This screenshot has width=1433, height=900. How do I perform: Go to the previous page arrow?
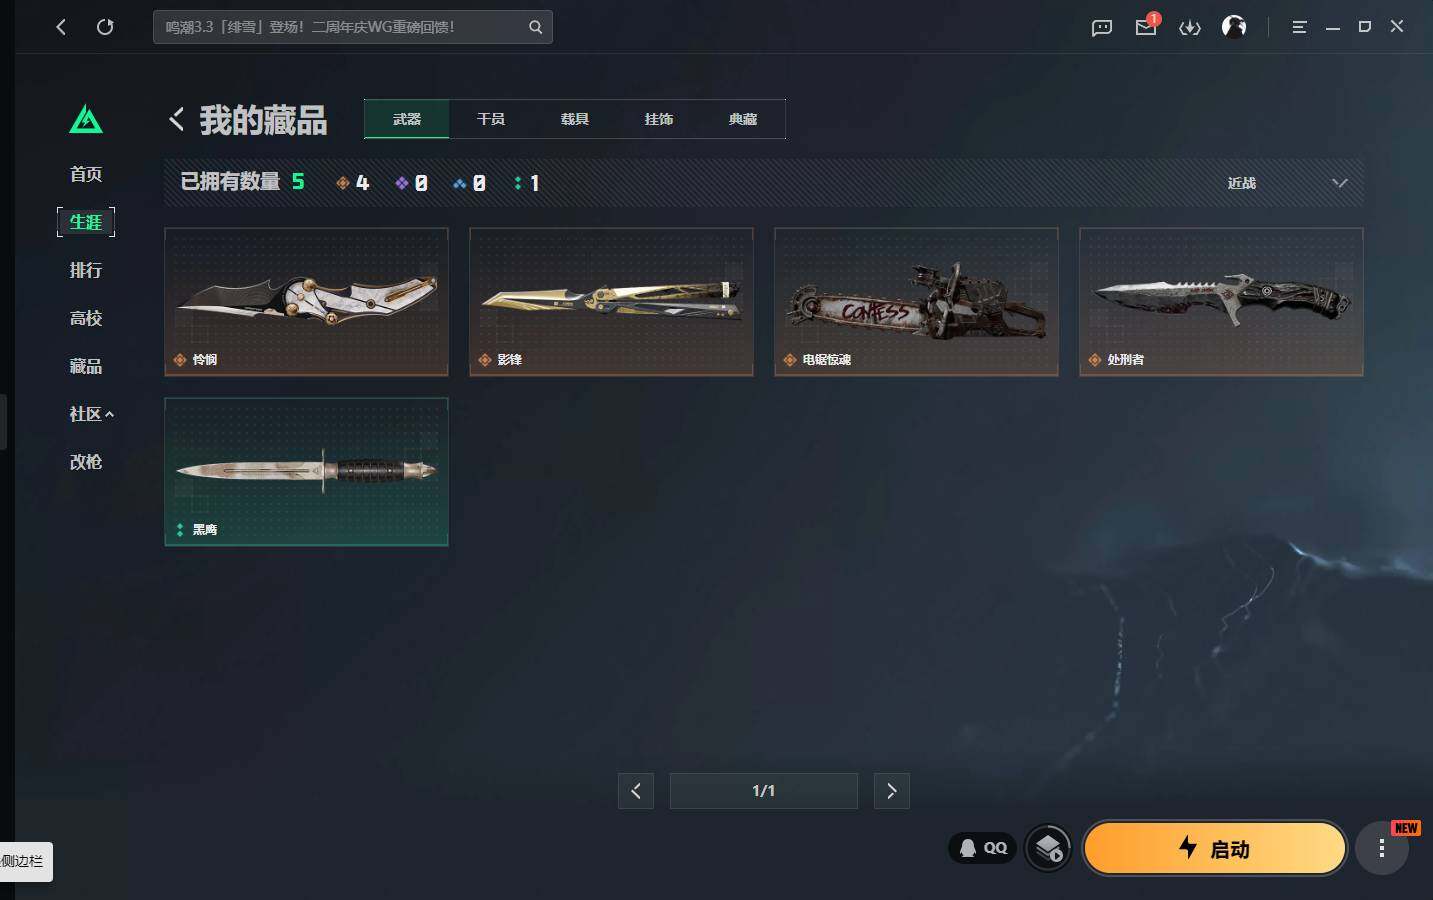click(636, 791)
